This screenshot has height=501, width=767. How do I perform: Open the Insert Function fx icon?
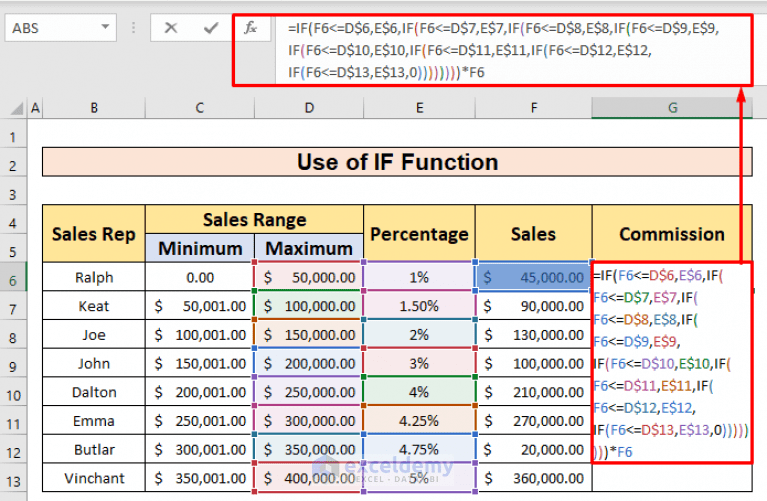250,28
